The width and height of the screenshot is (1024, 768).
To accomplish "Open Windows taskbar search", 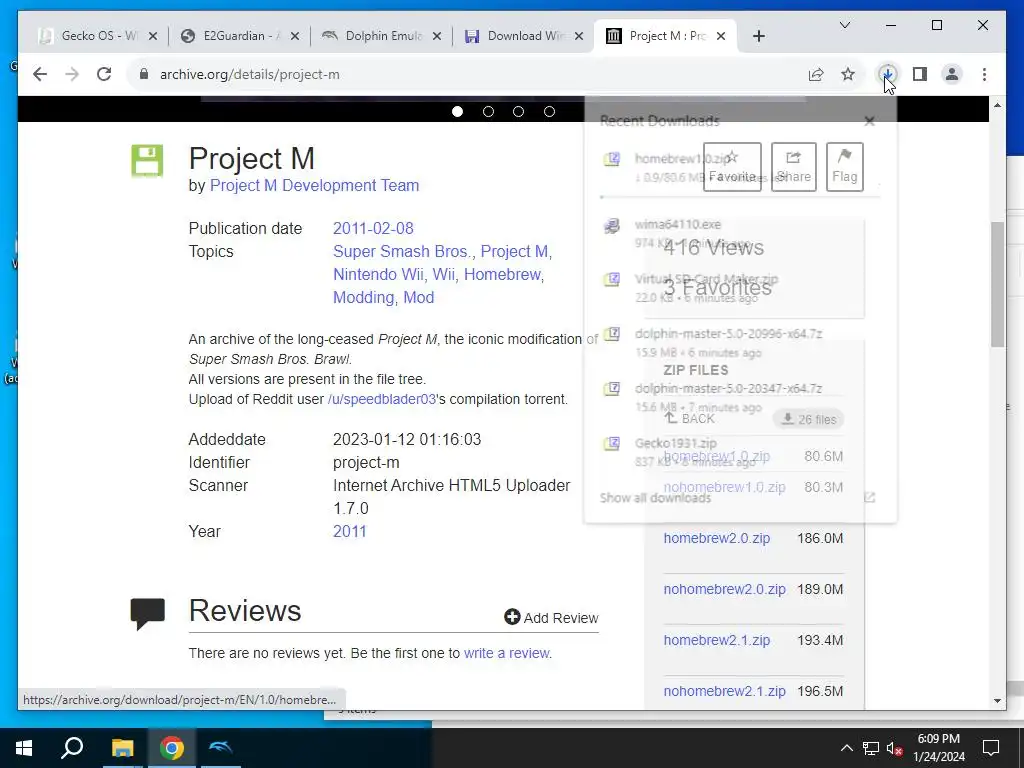I will pos(72,748).
